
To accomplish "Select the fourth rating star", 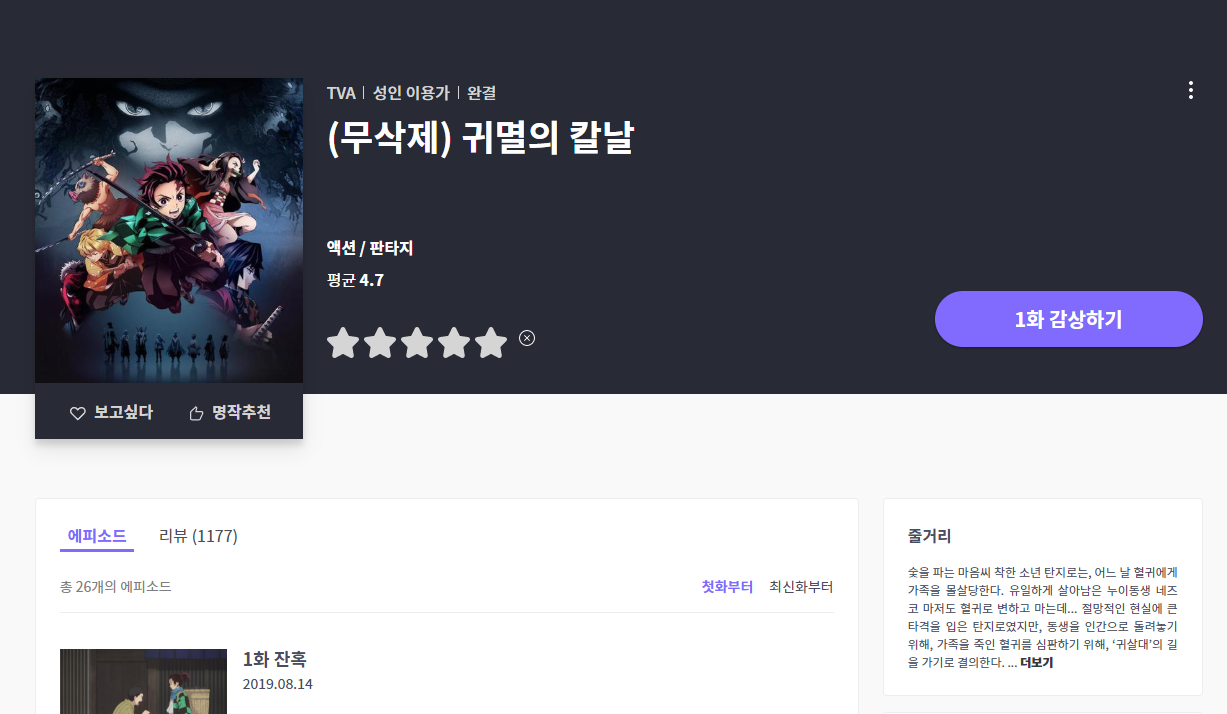I will coord(454,343).
